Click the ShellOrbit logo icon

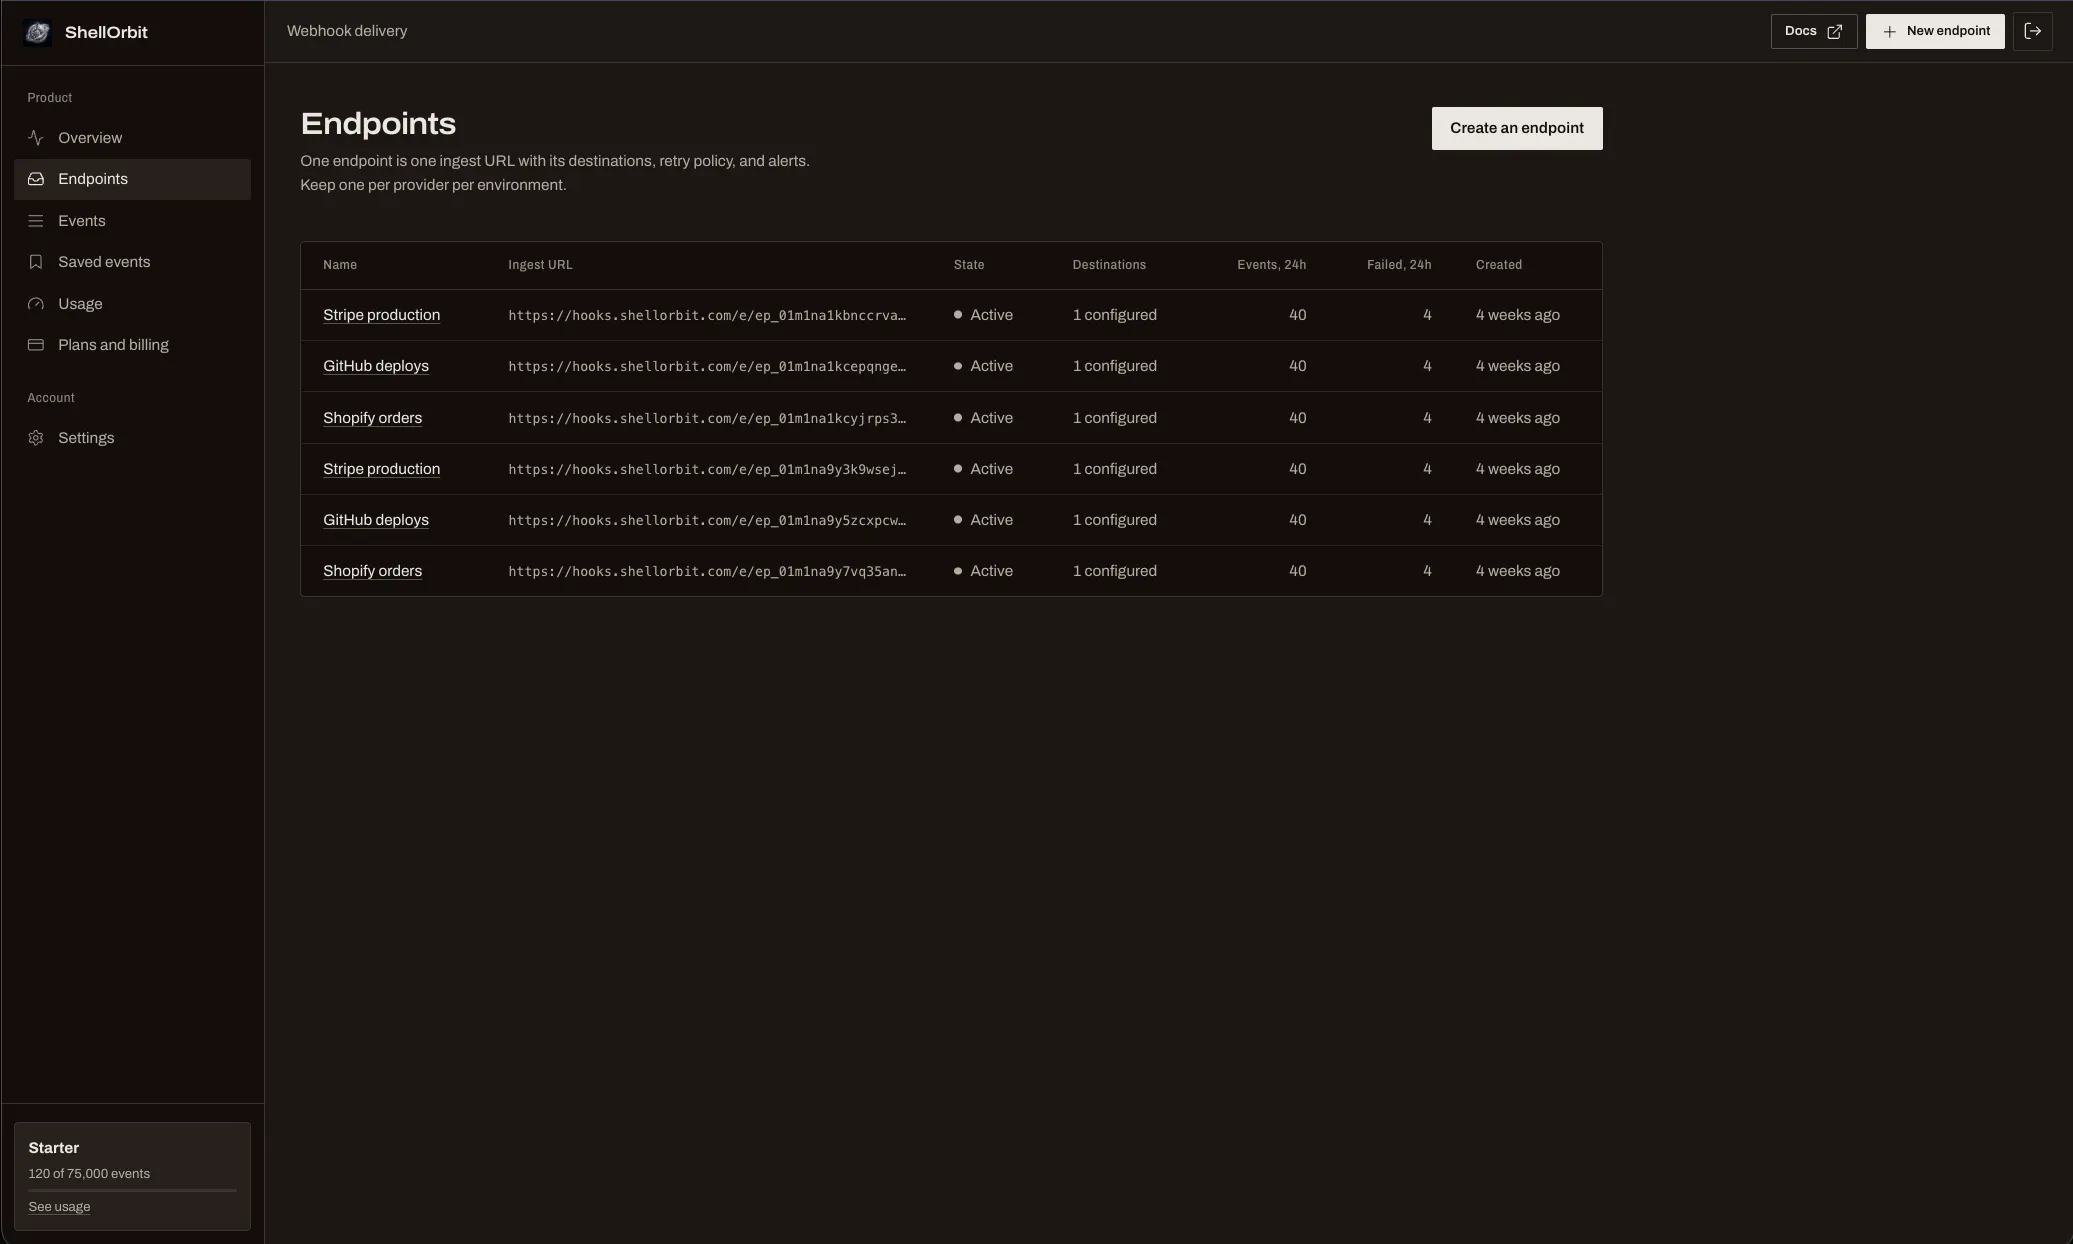click(x=37, y=32)
